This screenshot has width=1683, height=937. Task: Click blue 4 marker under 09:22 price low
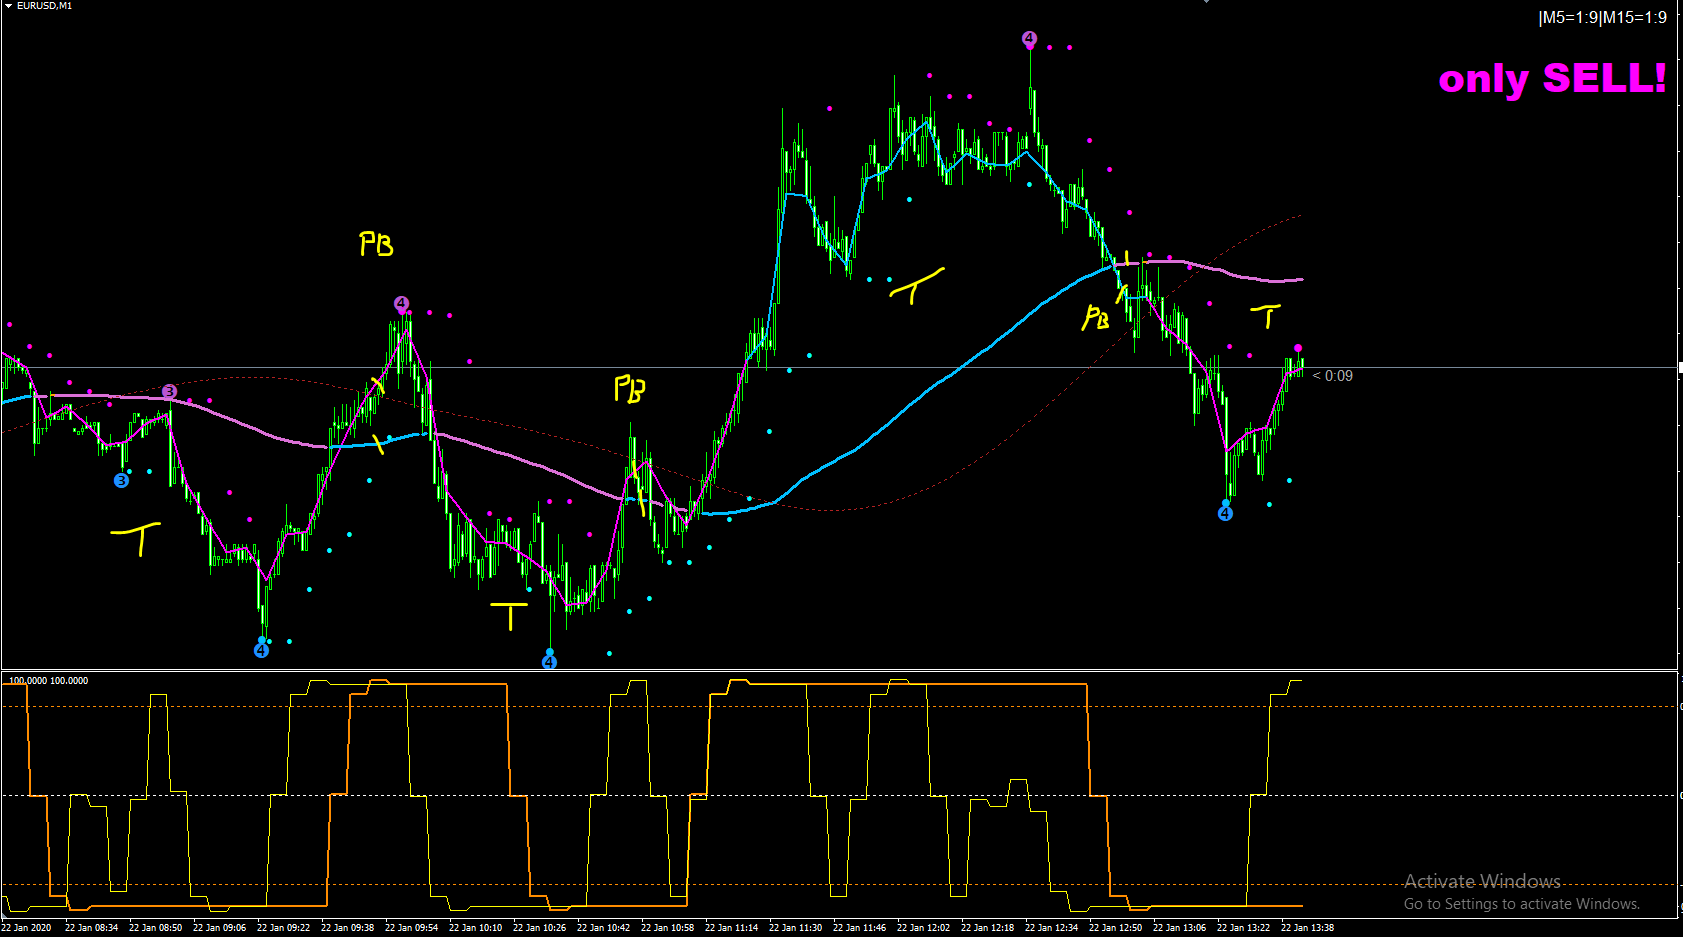point(261,650)
